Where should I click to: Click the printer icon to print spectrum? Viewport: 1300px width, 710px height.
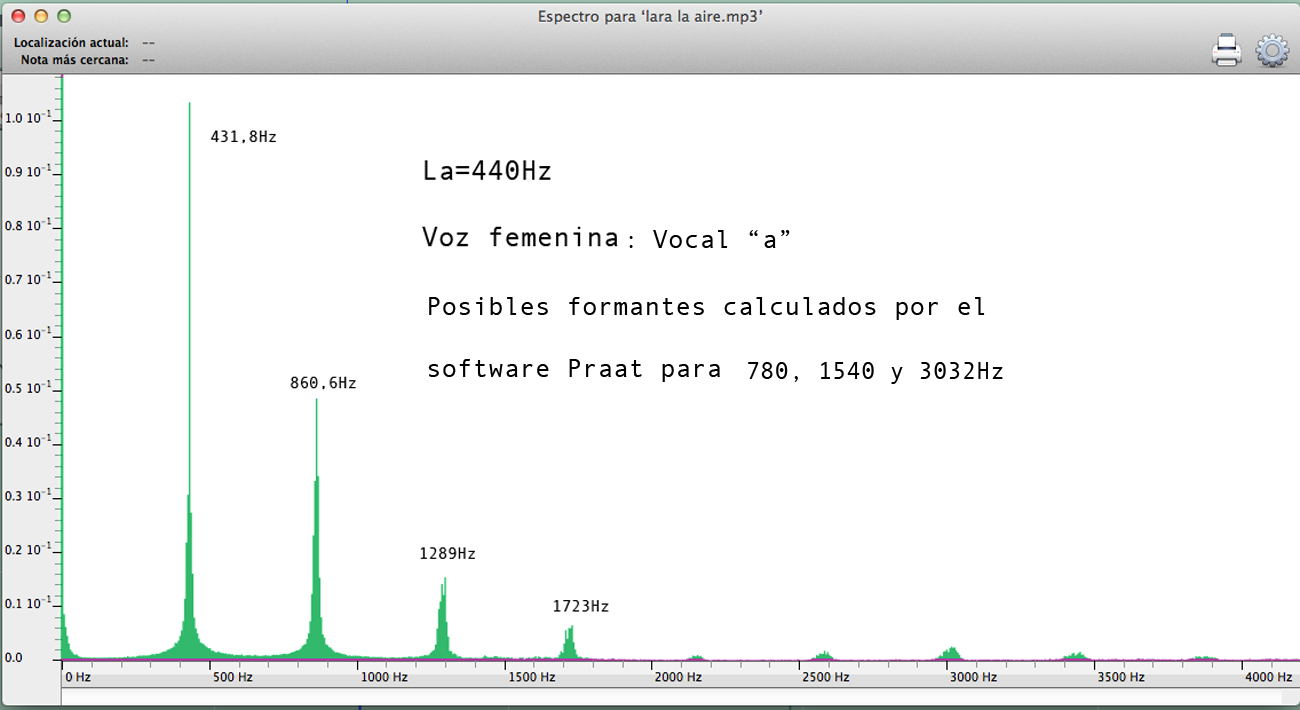pyautogui.click(x=1226, y=50)
